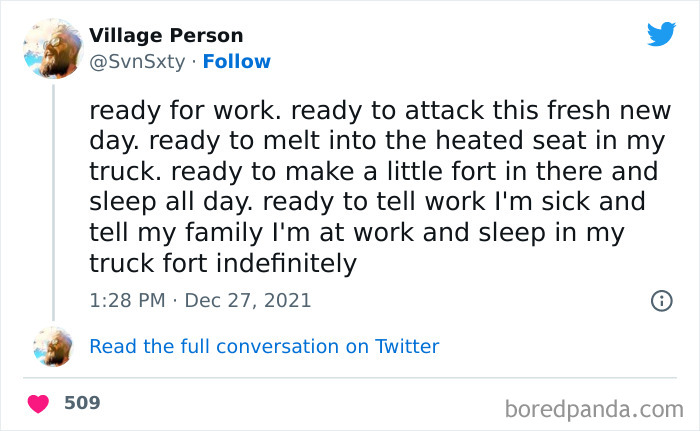Open Village Person's profile avatar at top

coord(52,47)
